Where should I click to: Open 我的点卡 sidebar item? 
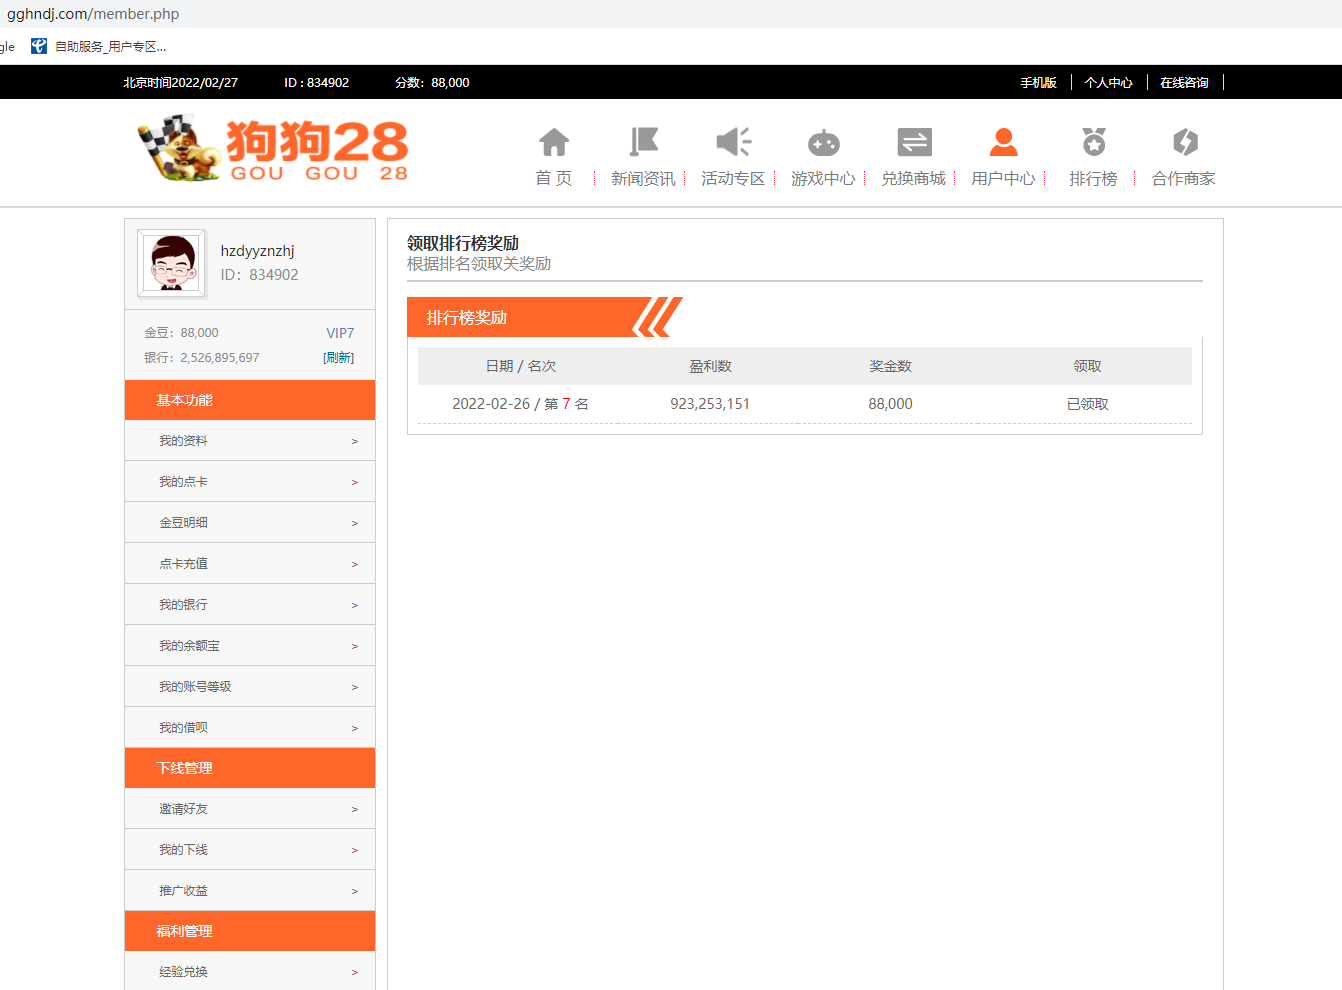click(184, 482)
